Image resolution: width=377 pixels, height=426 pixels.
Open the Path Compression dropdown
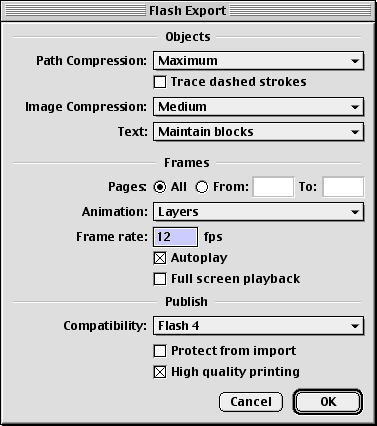pyautogui.click(x=258, y=61)
